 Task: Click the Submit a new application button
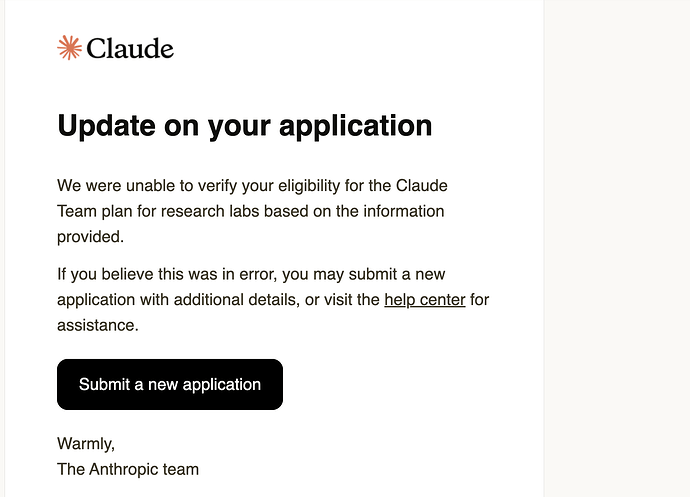[x=170, y=384]
